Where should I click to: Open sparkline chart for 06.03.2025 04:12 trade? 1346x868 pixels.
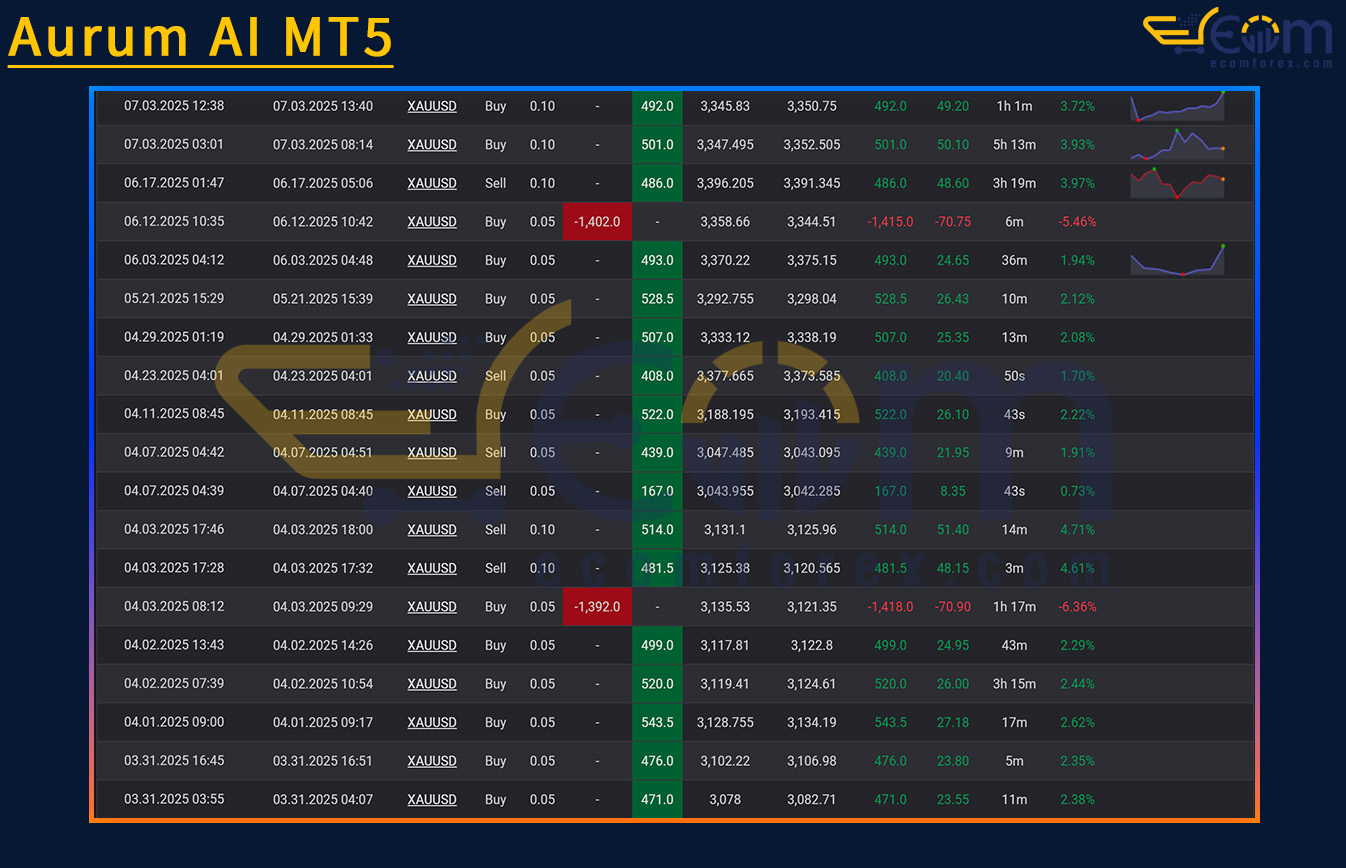tap(1177, 260)
